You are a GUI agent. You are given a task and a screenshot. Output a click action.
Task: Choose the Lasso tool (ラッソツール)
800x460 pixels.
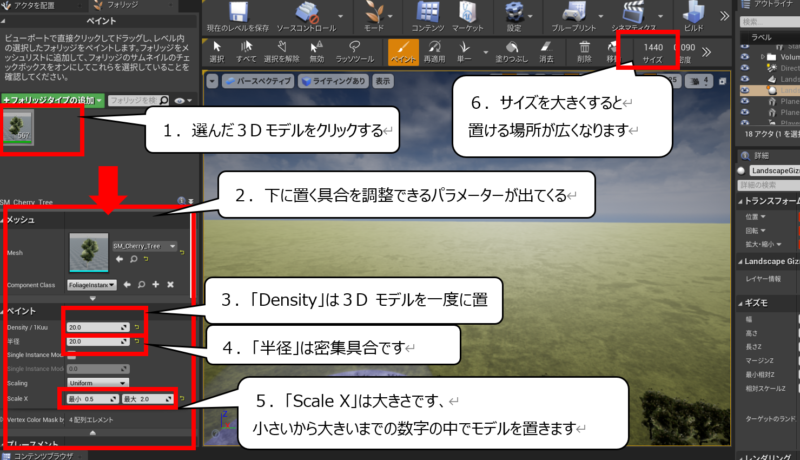tap(355, 52)
